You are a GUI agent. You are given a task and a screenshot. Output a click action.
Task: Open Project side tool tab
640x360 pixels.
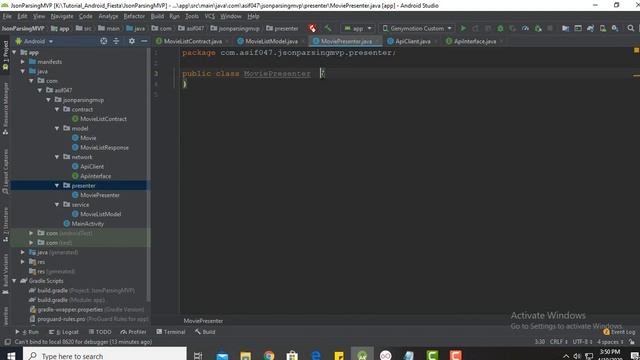click(x=5, y=56)
